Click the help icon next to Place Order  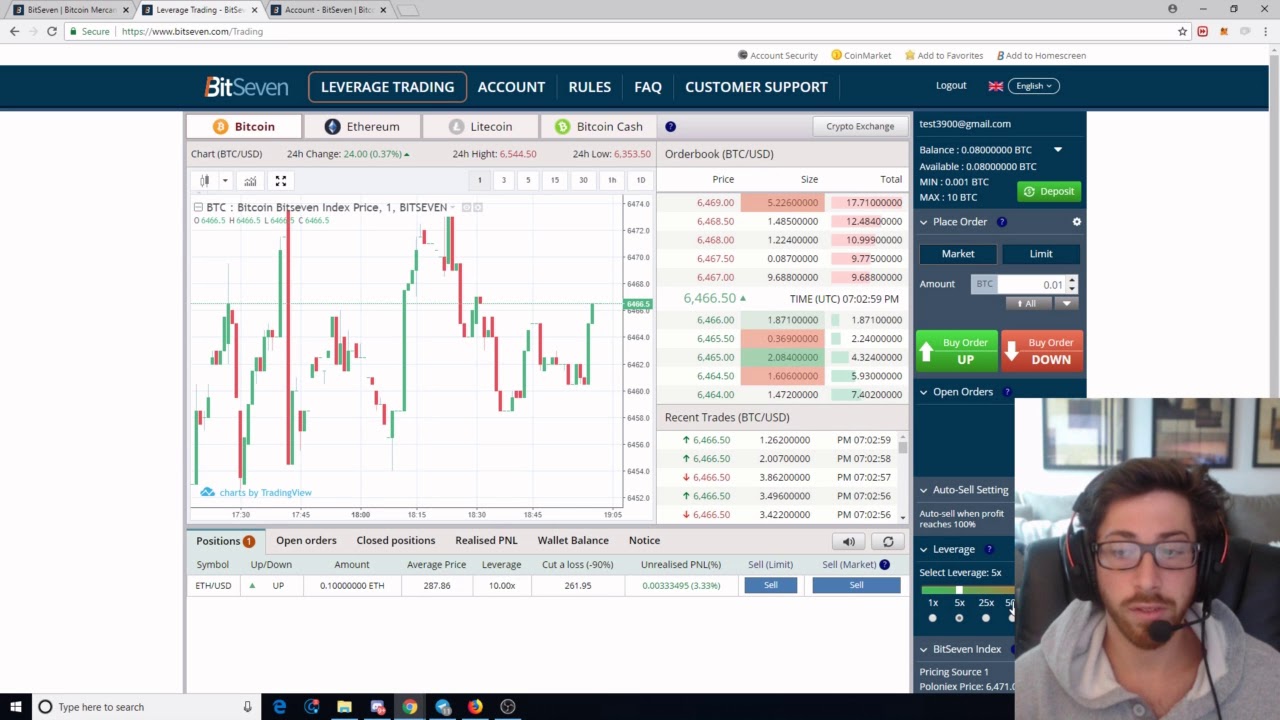pyautogui.click(x=1002, y=222)
